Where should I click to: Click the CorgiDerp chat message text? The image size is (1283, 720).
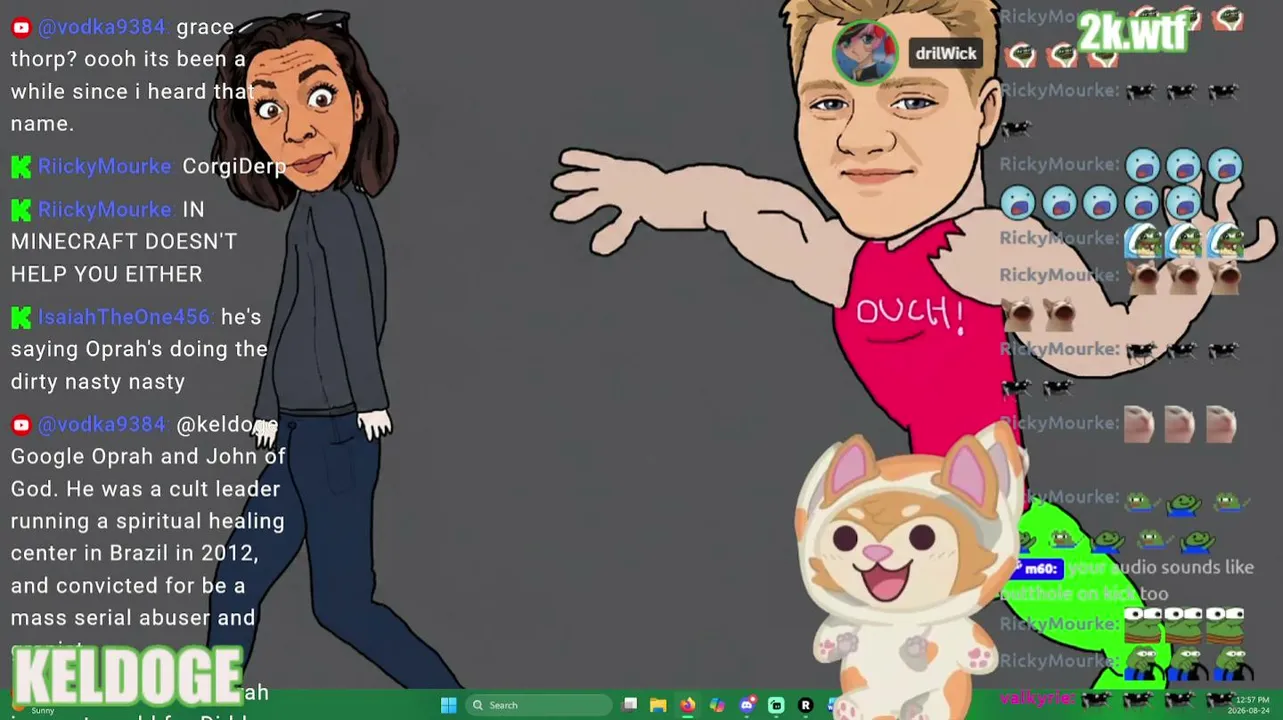[x=234, y=167]
